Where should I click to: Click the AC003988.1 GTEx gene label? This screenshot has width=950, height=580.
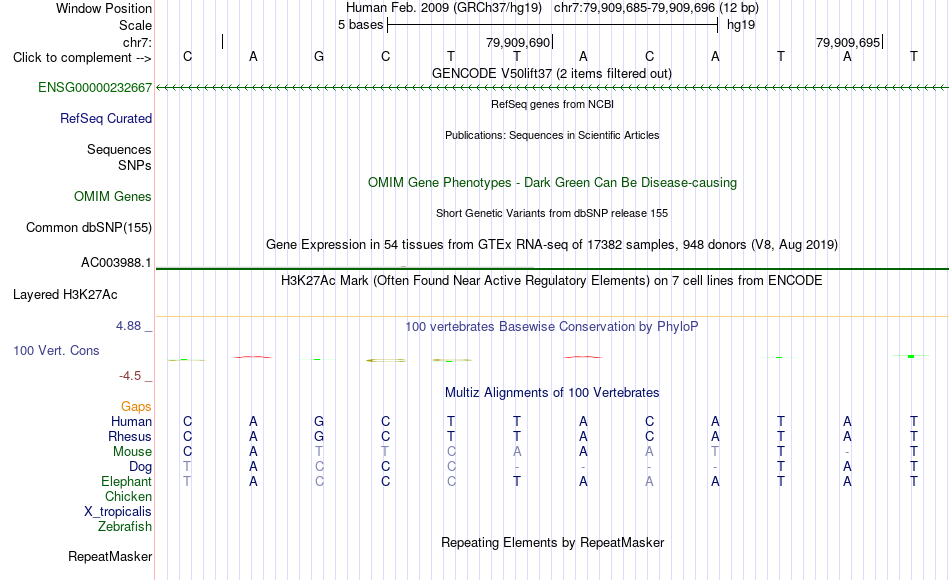pos(116,262)
